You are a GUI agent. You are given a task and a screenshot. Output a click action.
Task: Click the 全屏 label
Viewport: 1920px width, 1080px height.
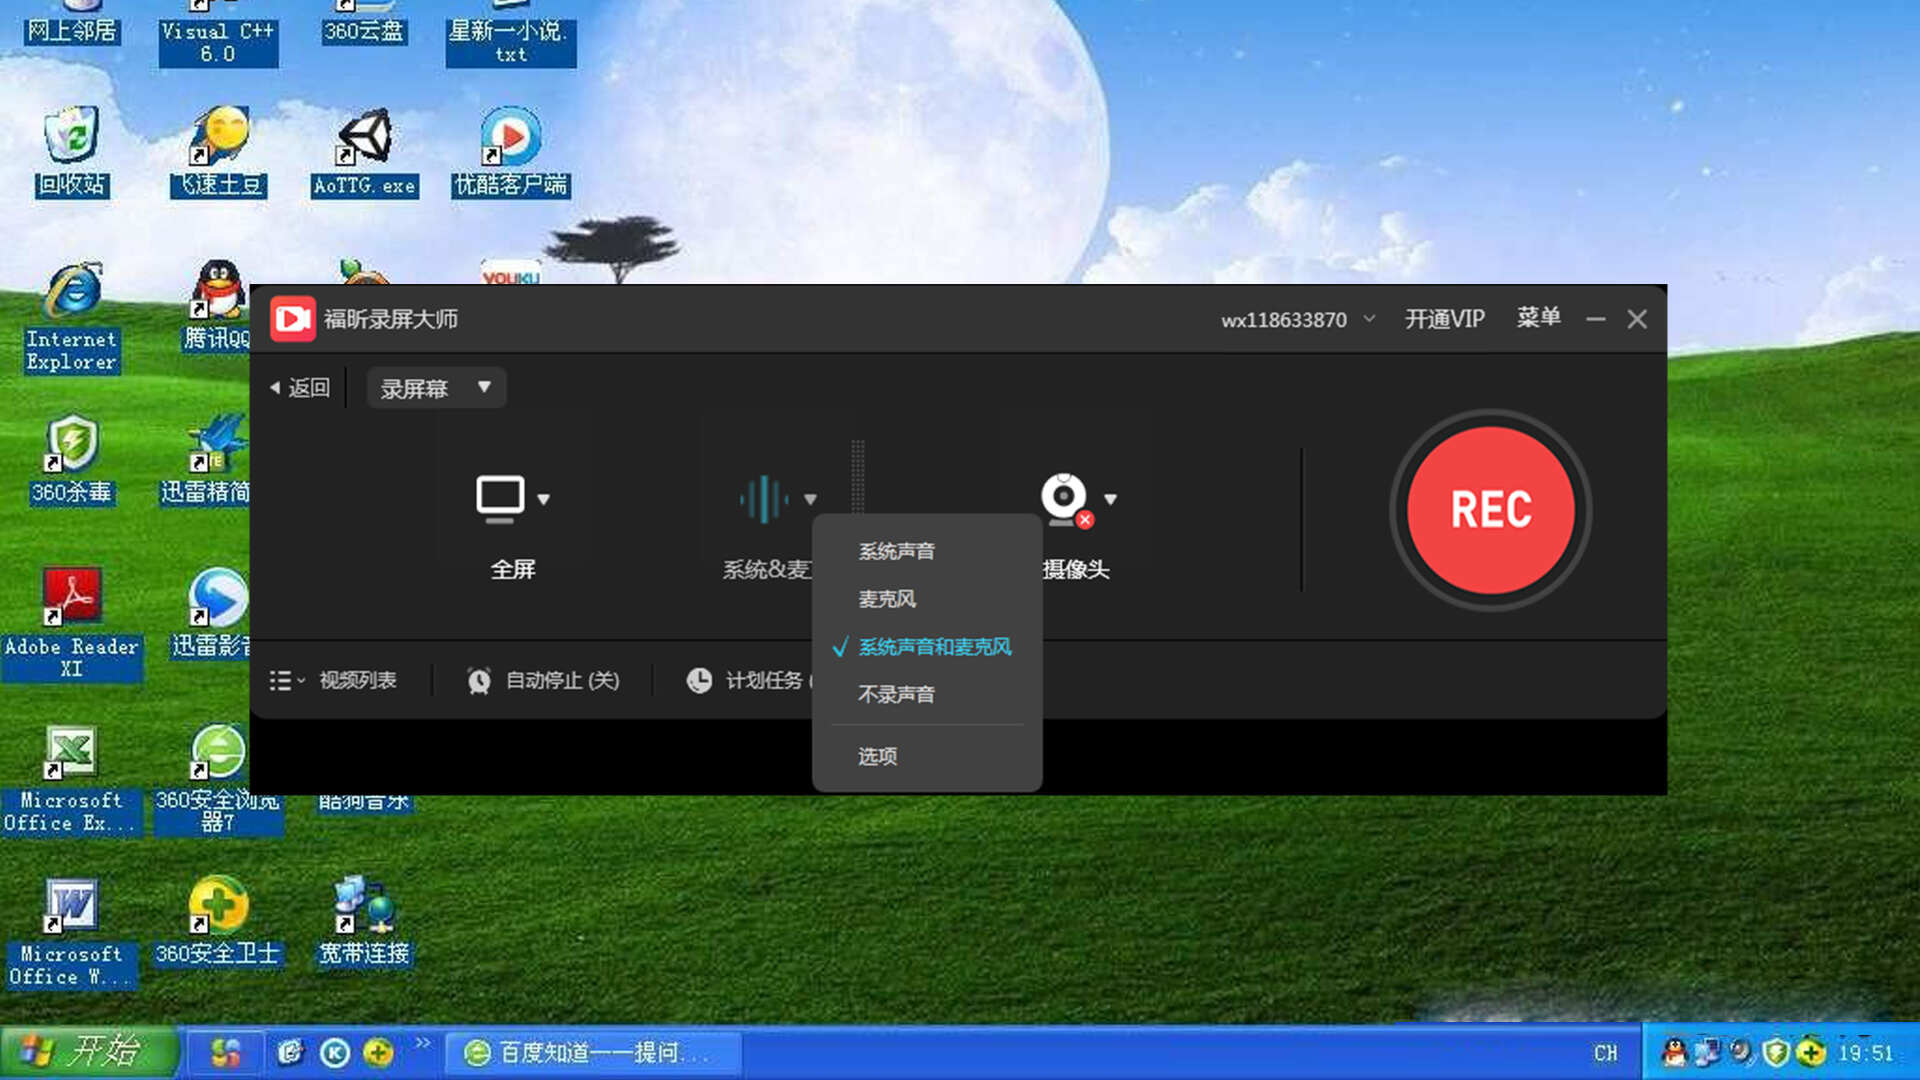[x=513, y=569]
